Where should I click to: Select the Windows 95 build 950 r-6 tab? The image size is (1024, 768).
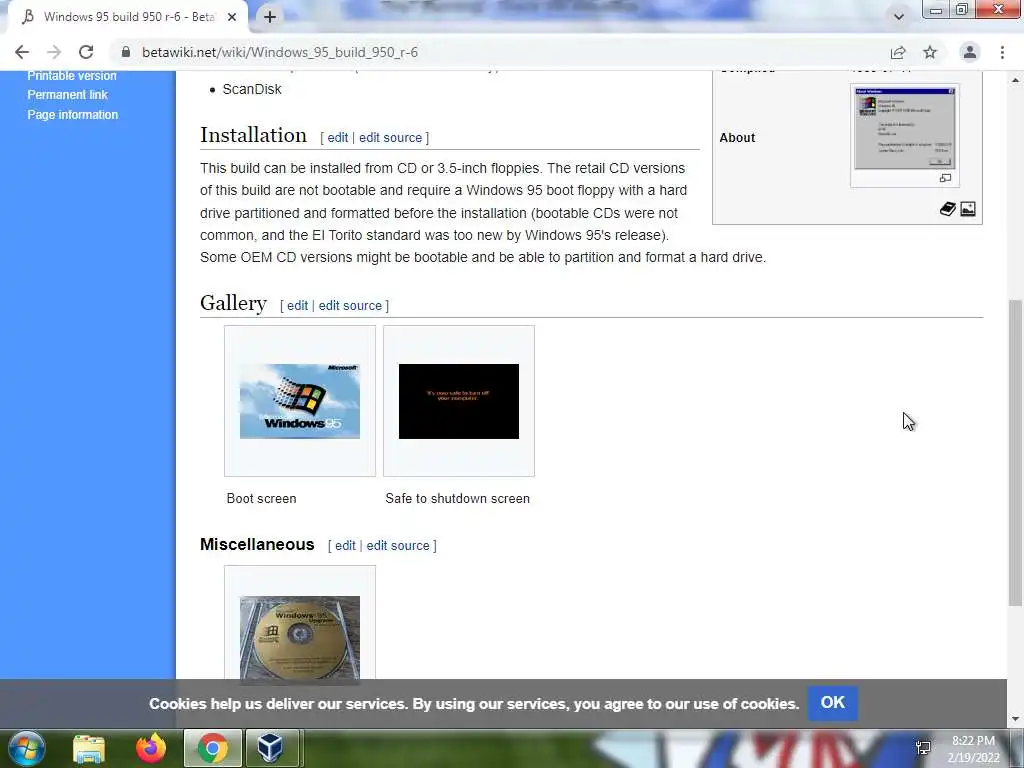(128, 17)
